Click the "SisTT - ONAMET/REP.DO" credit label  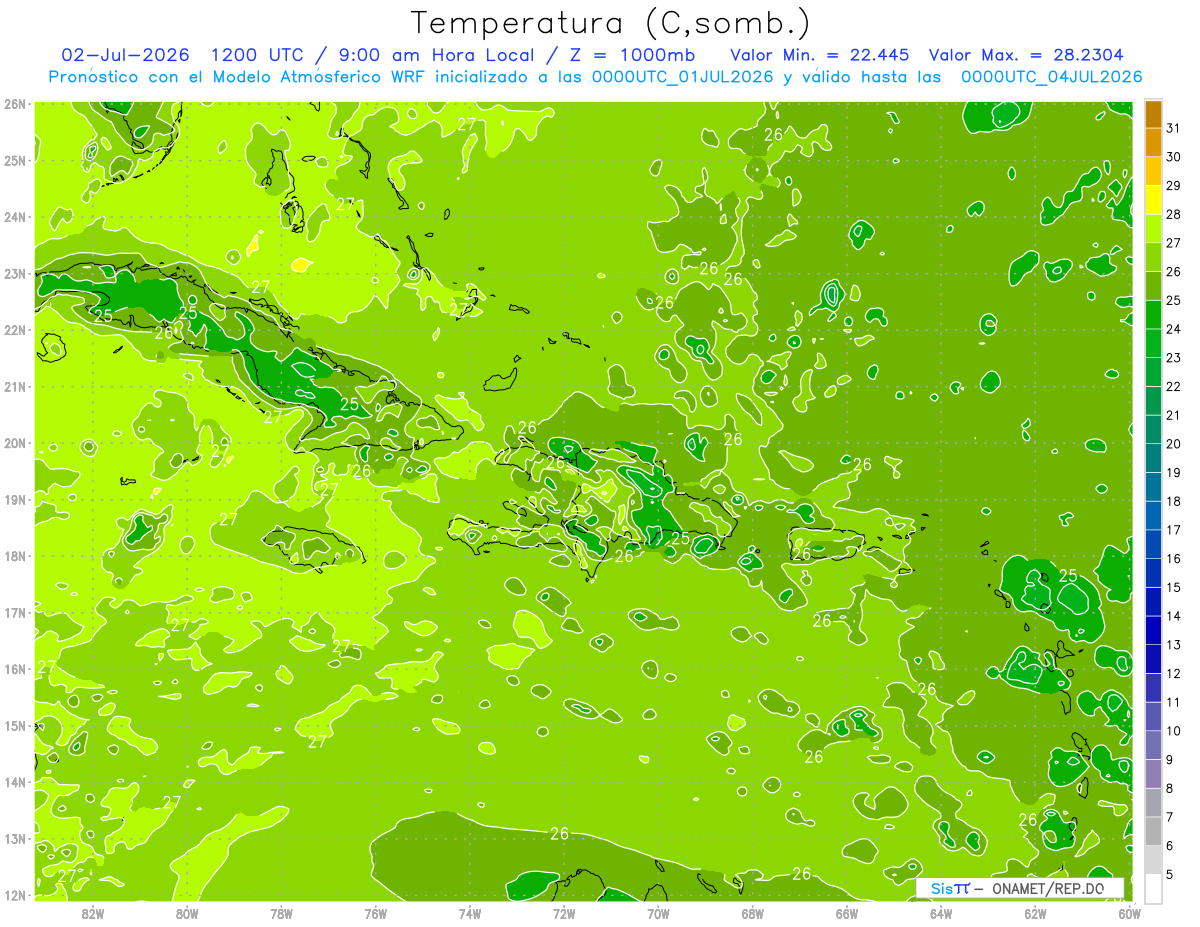click(x=1018, y=888)
